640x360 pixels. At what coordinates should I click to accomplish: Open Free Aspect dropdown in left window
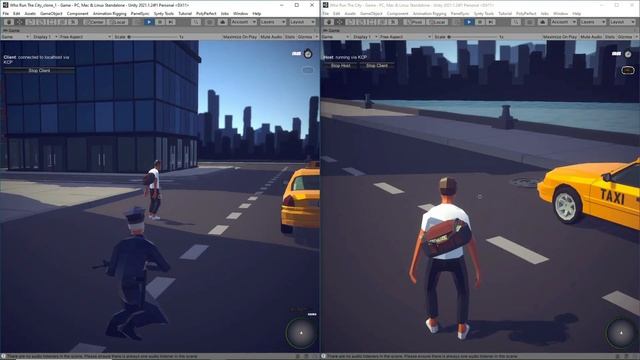[85, 37]
